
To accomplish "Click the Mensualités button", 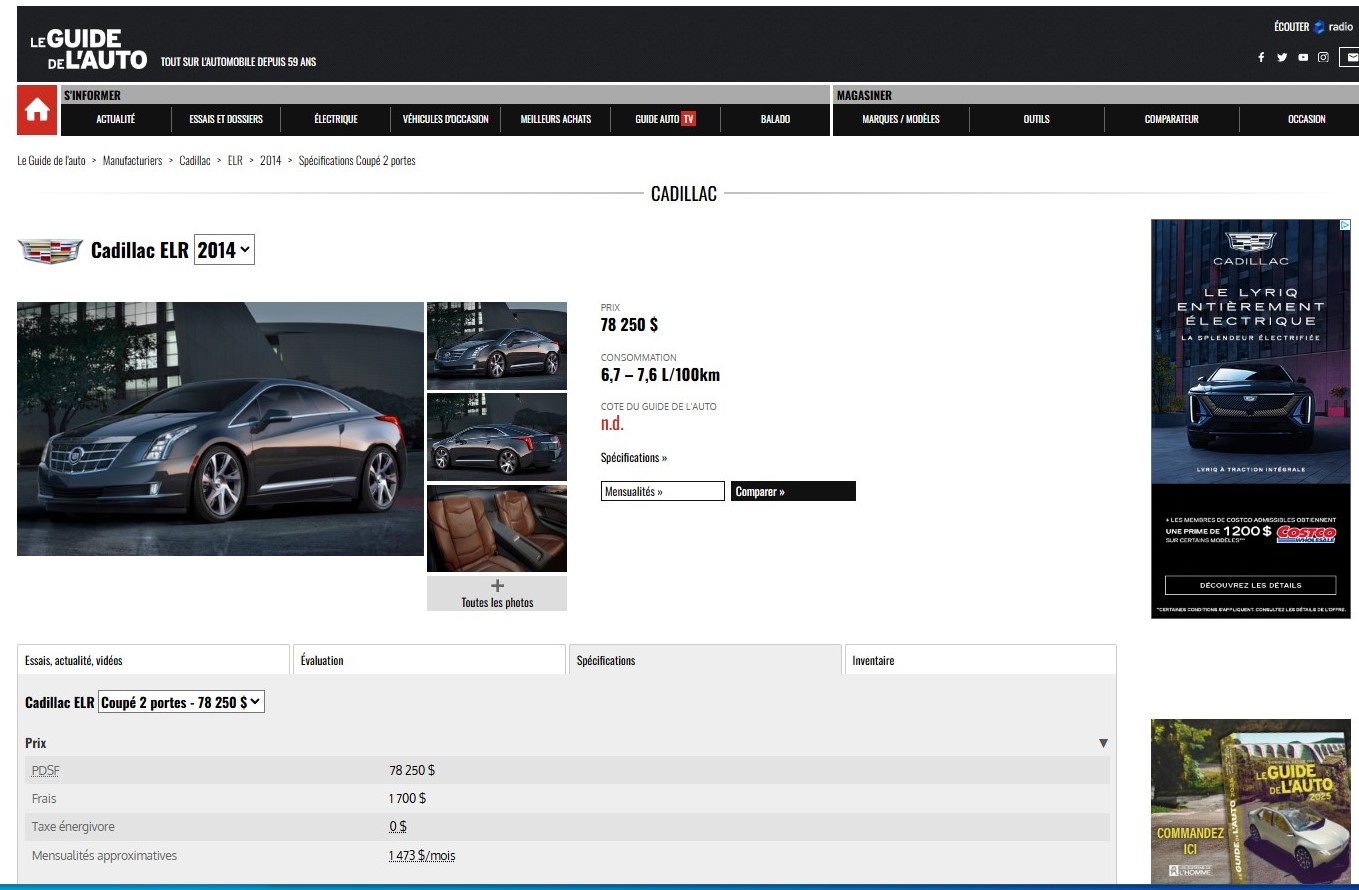I will 662,491.
